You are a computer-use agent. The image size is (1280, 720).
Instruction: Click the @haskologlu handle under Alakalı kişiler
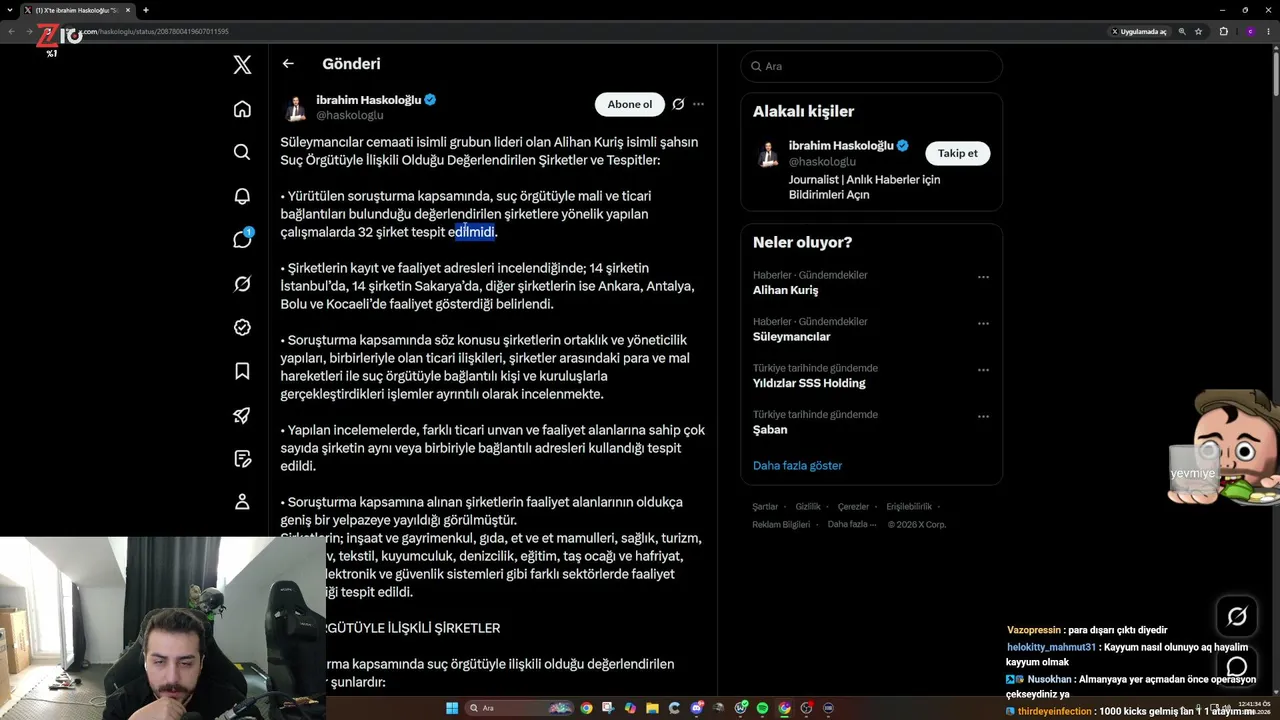point(823,161)
